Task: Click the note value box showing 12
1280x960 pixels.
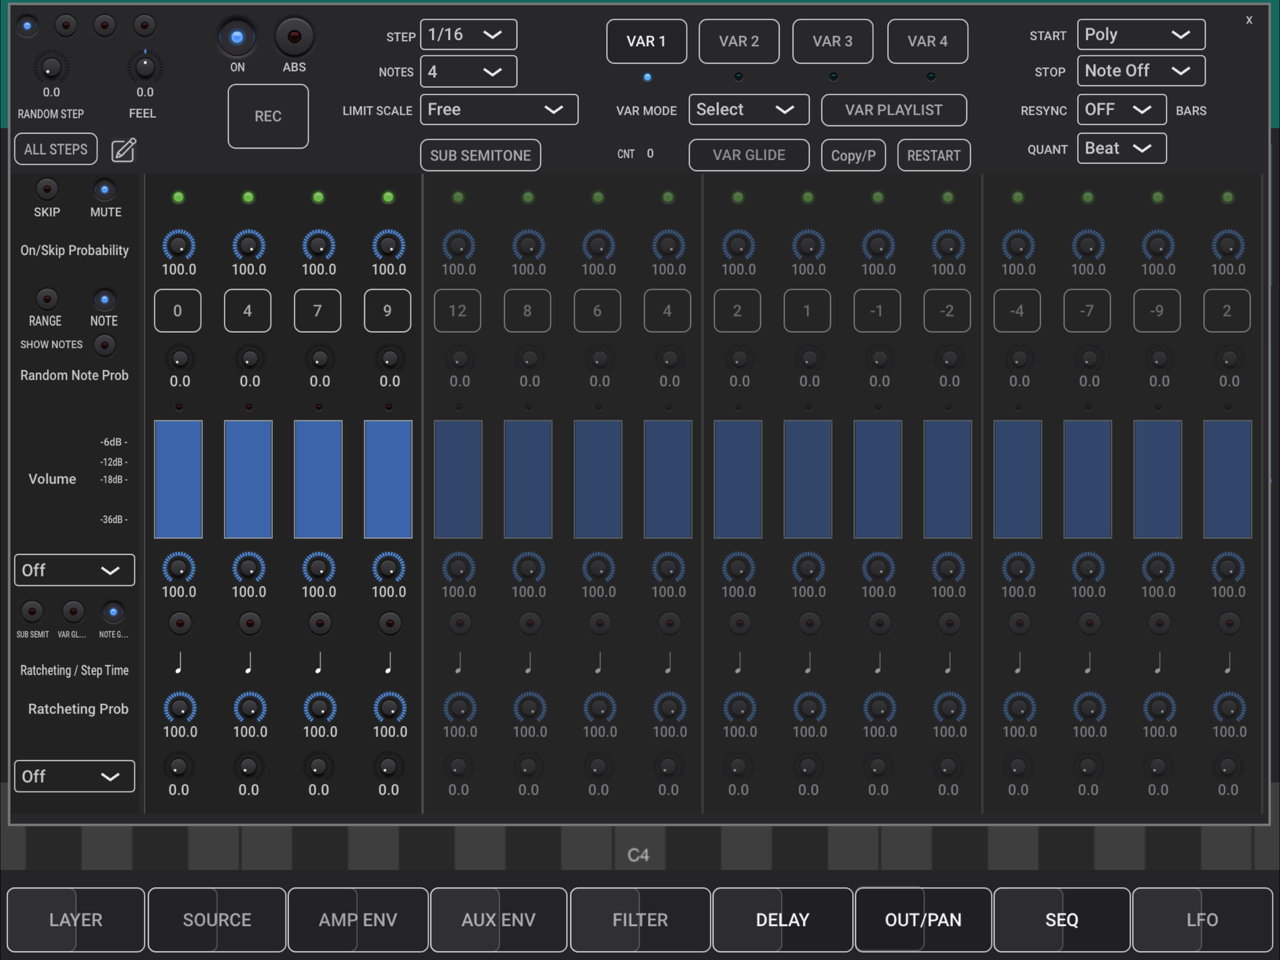Action: coord(458,311)
